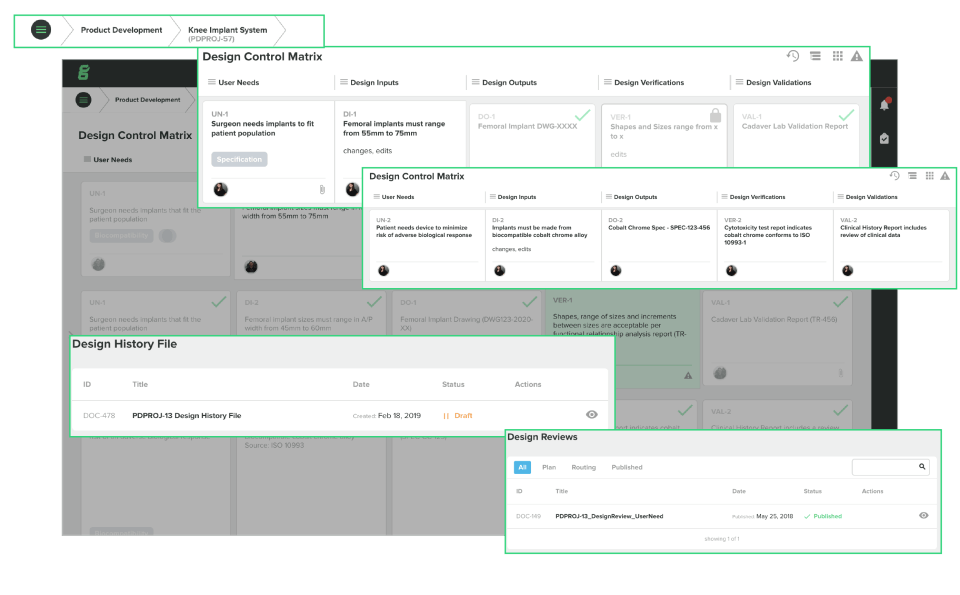Click Product Development breadcrumb in background window

tap(148, 100)
